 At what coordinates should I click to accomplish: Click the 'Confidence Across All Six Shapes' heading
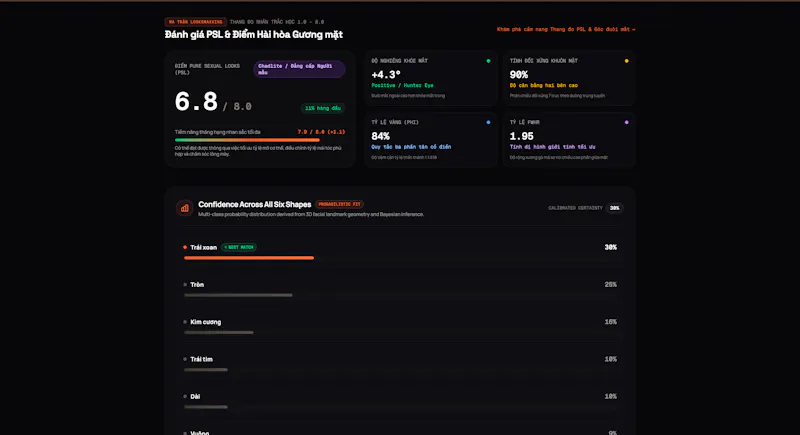click(255, 204)
